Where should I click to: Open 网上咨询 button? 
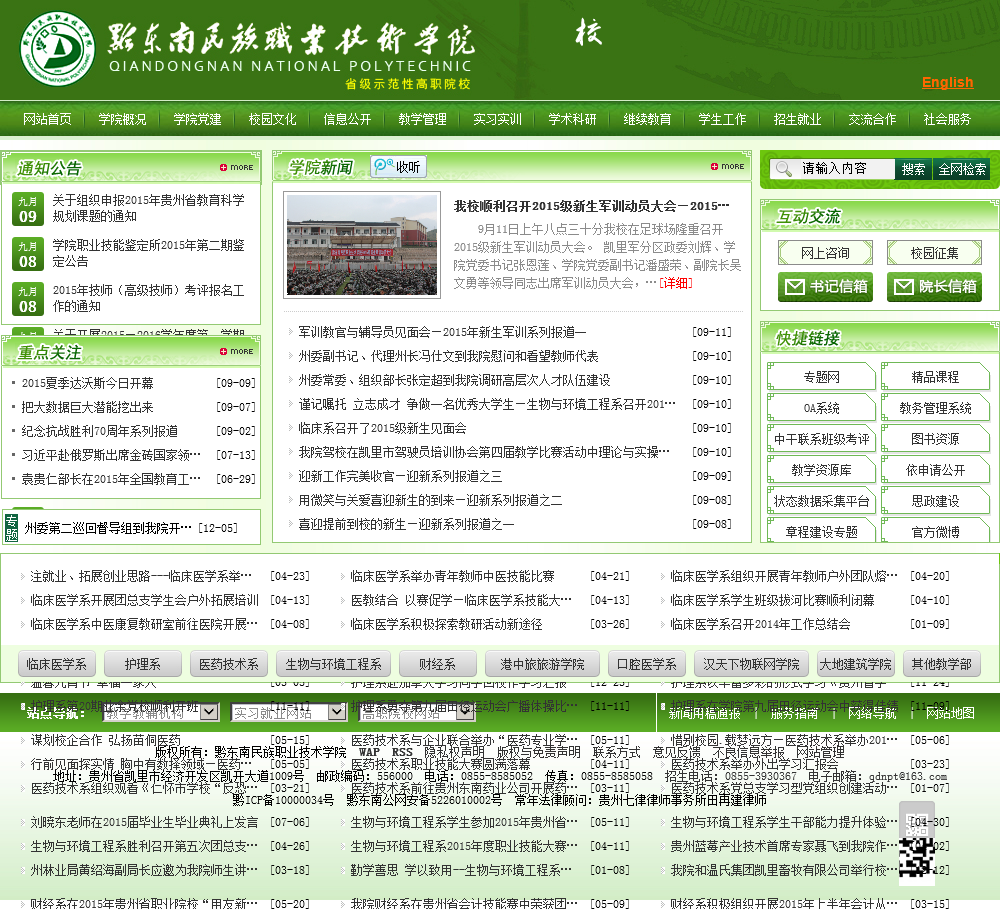[x=825, y=253]
